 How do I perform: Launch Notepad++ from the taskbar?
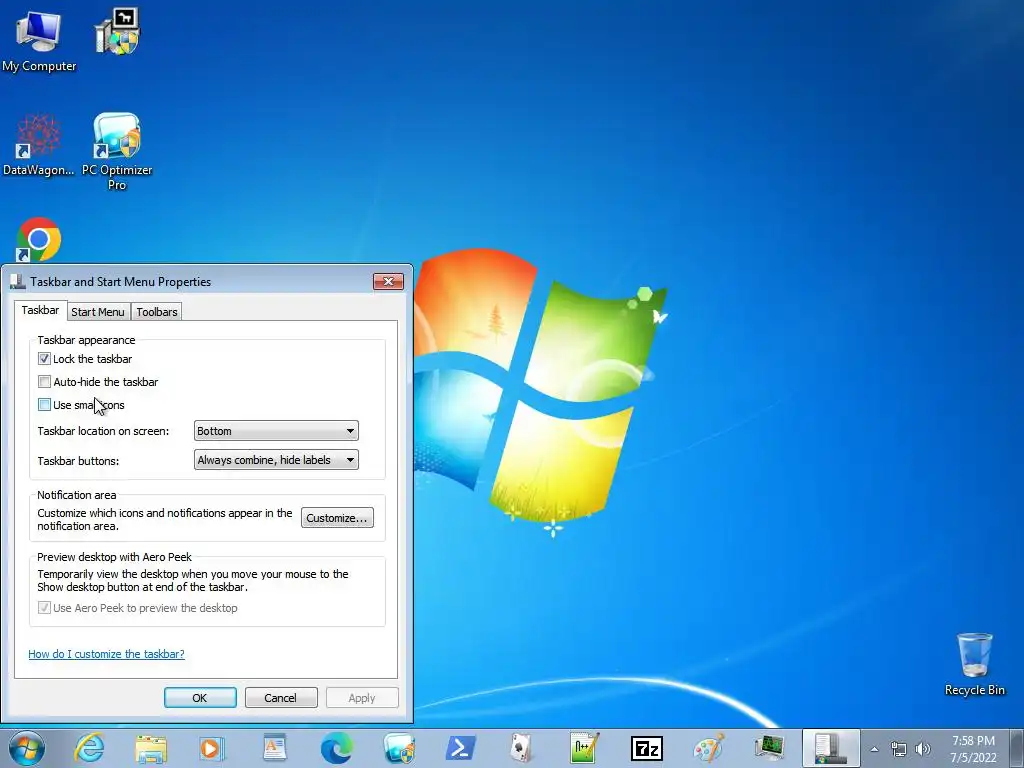click(x=584, y=748)
